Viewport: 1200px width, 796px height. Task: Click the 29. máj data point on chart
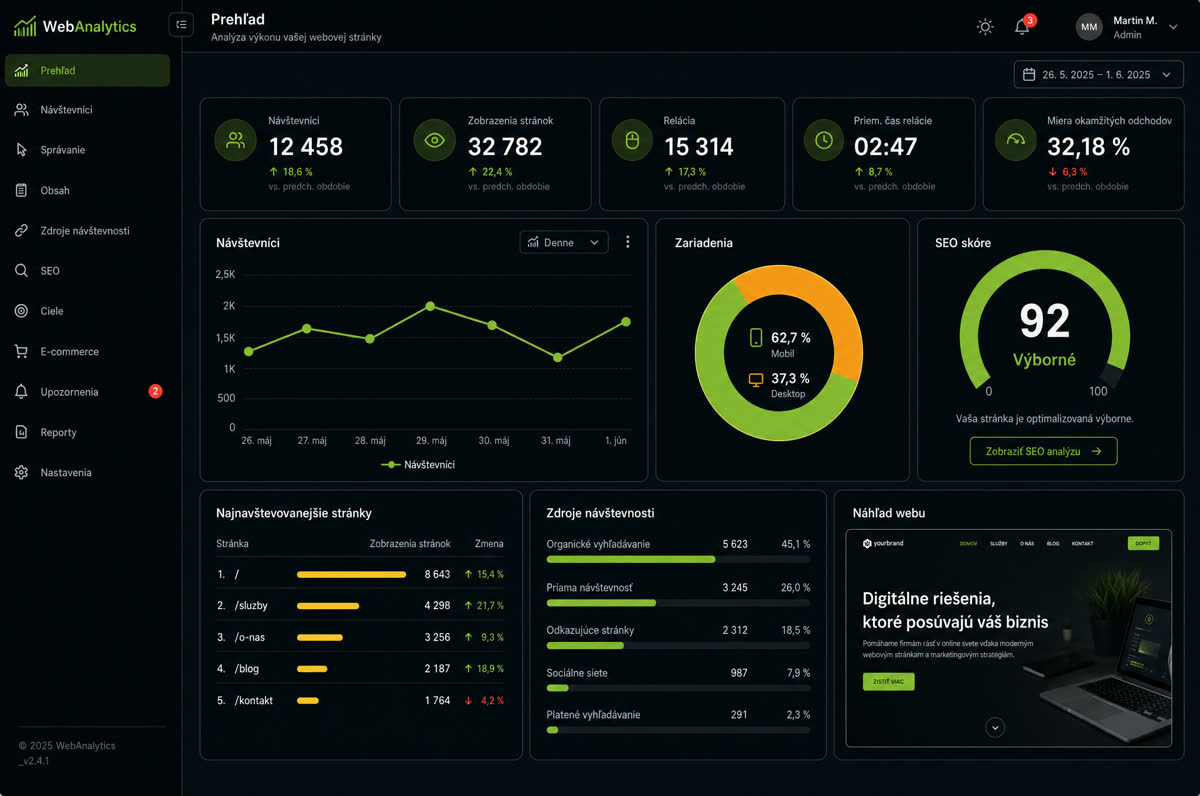[430, 306]
